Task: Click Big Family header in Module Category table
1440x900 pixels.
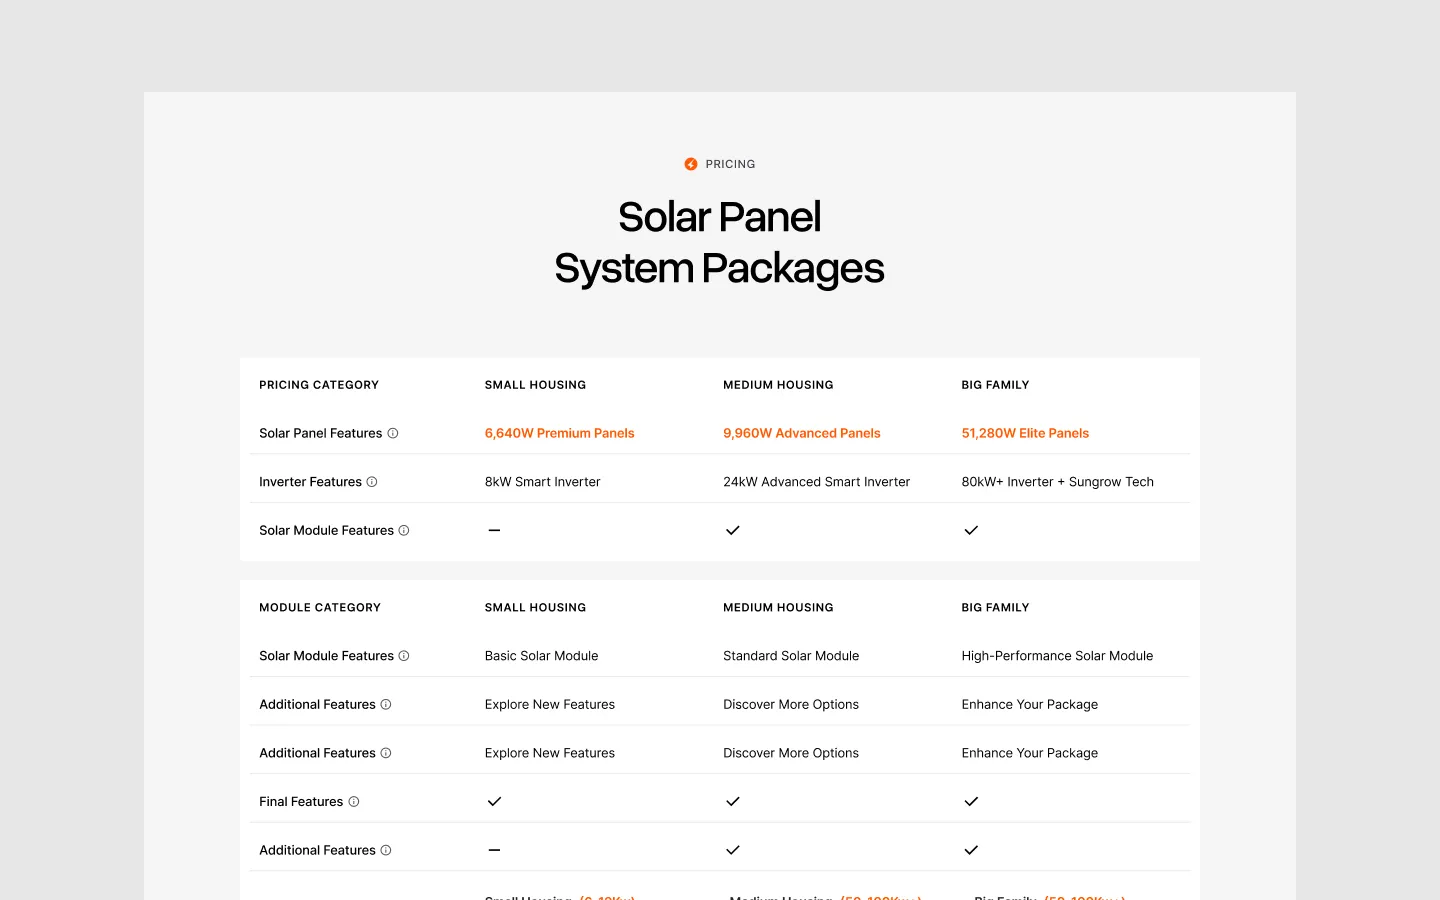Action: click(x=995, y=608)
